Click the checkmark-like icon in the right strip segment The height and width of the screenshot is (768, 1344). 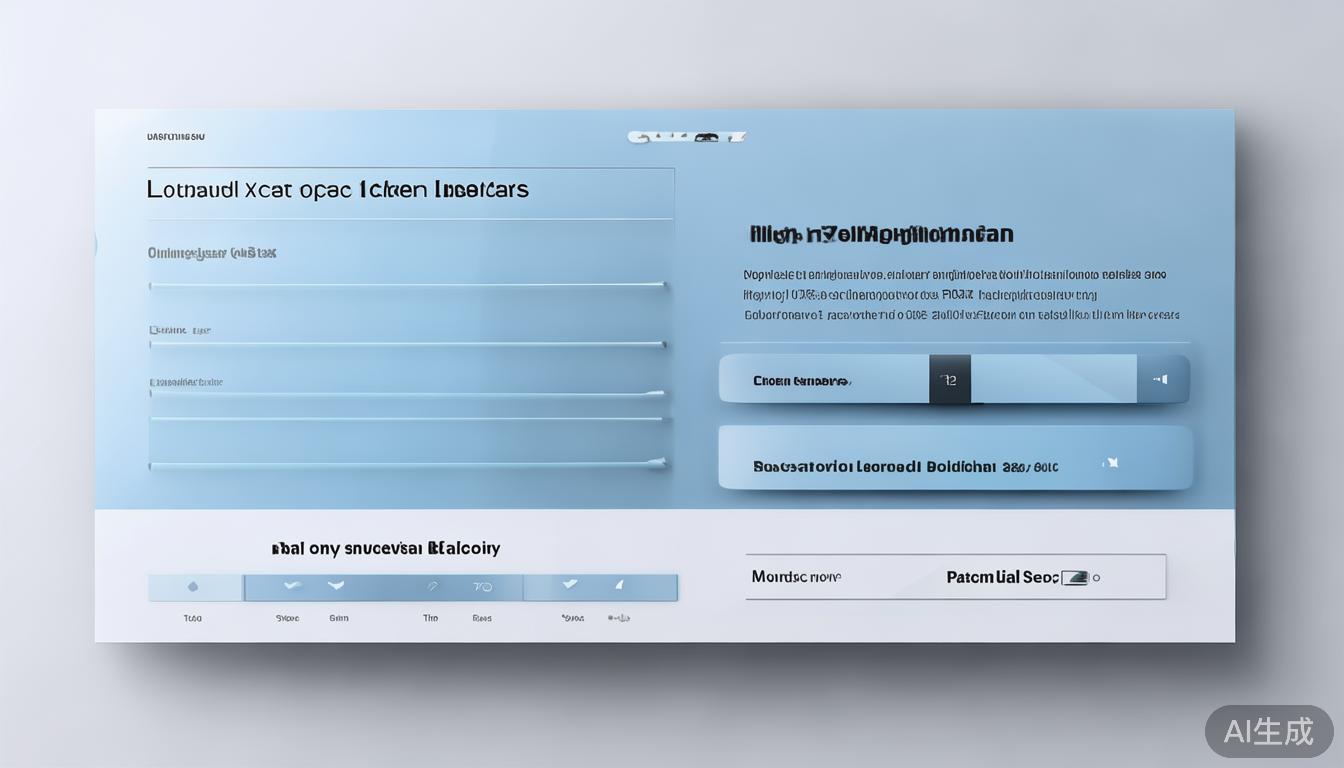coord(570,584)
